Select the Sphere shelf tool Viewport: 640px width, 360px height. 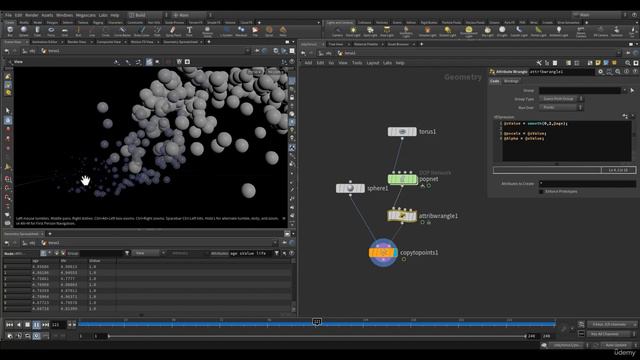pyautogui.click(x=24, y=31)
